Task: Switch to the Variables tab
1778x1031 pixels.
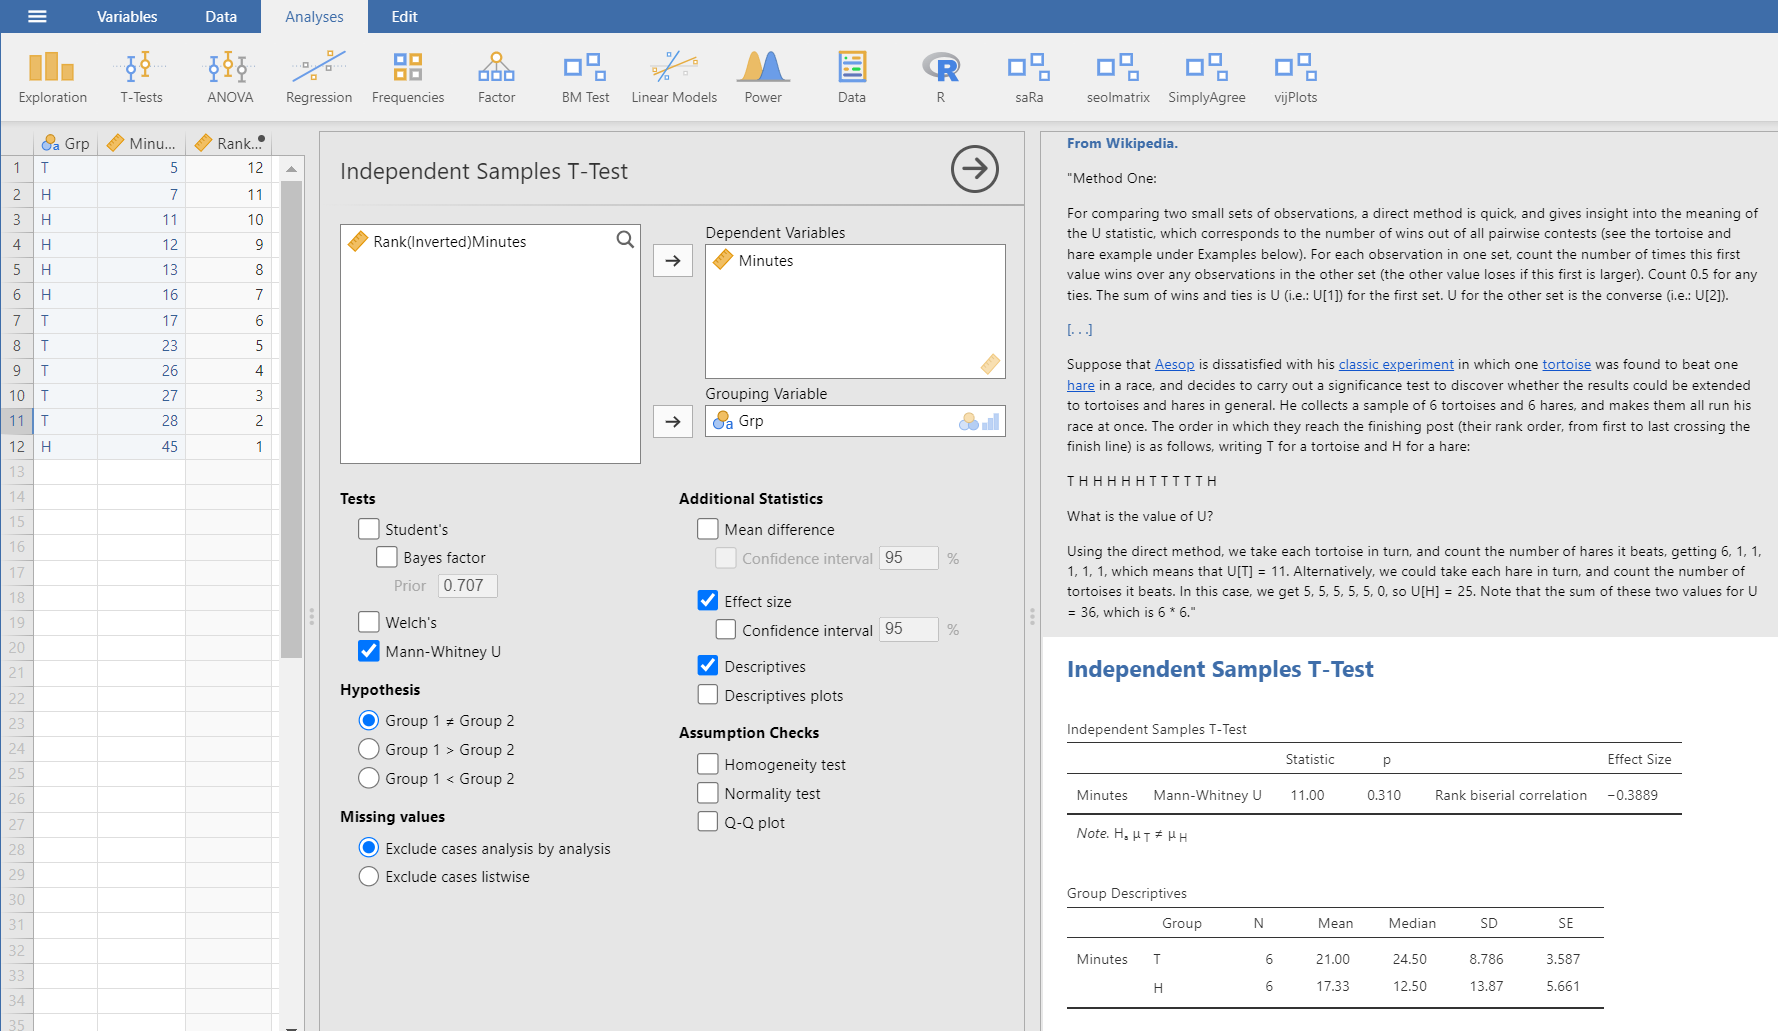Action: point(127,16)
